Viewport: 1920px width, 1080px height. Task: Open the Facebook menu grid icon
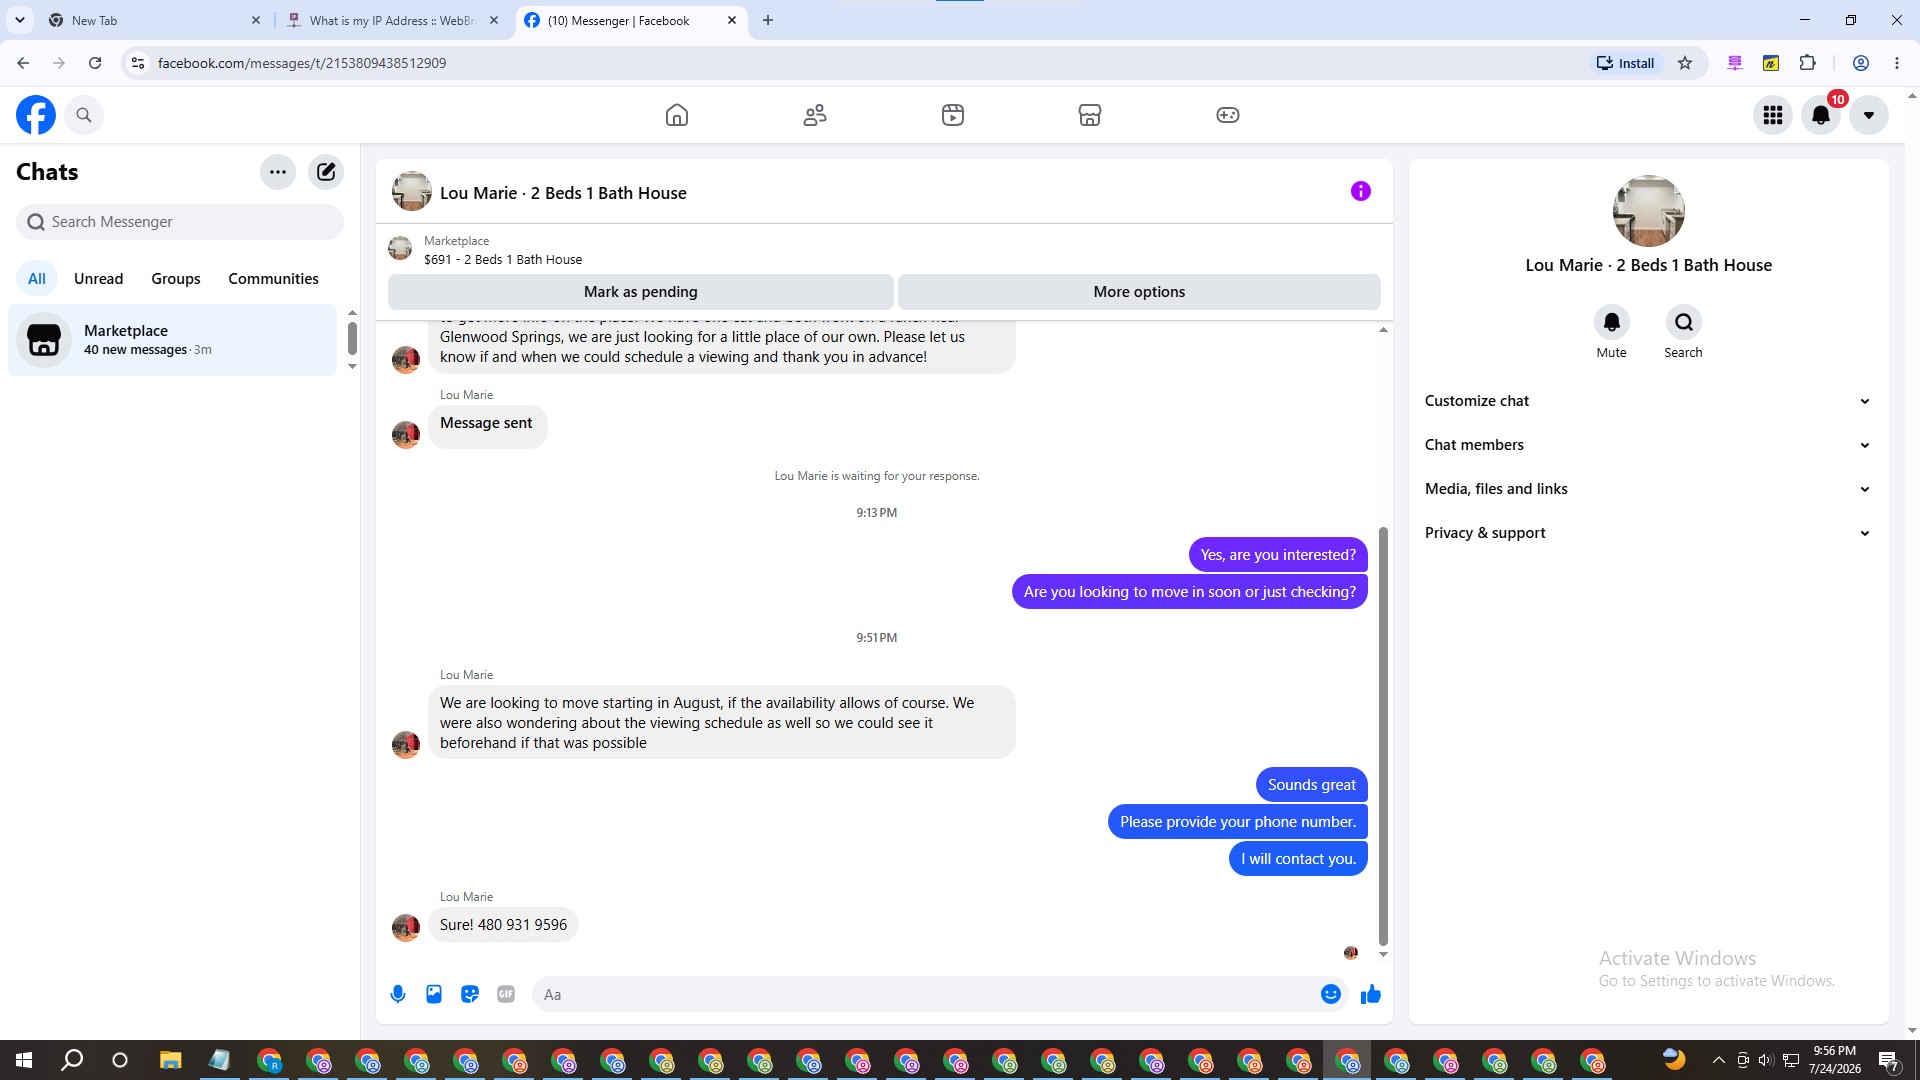pos(1773,115)
